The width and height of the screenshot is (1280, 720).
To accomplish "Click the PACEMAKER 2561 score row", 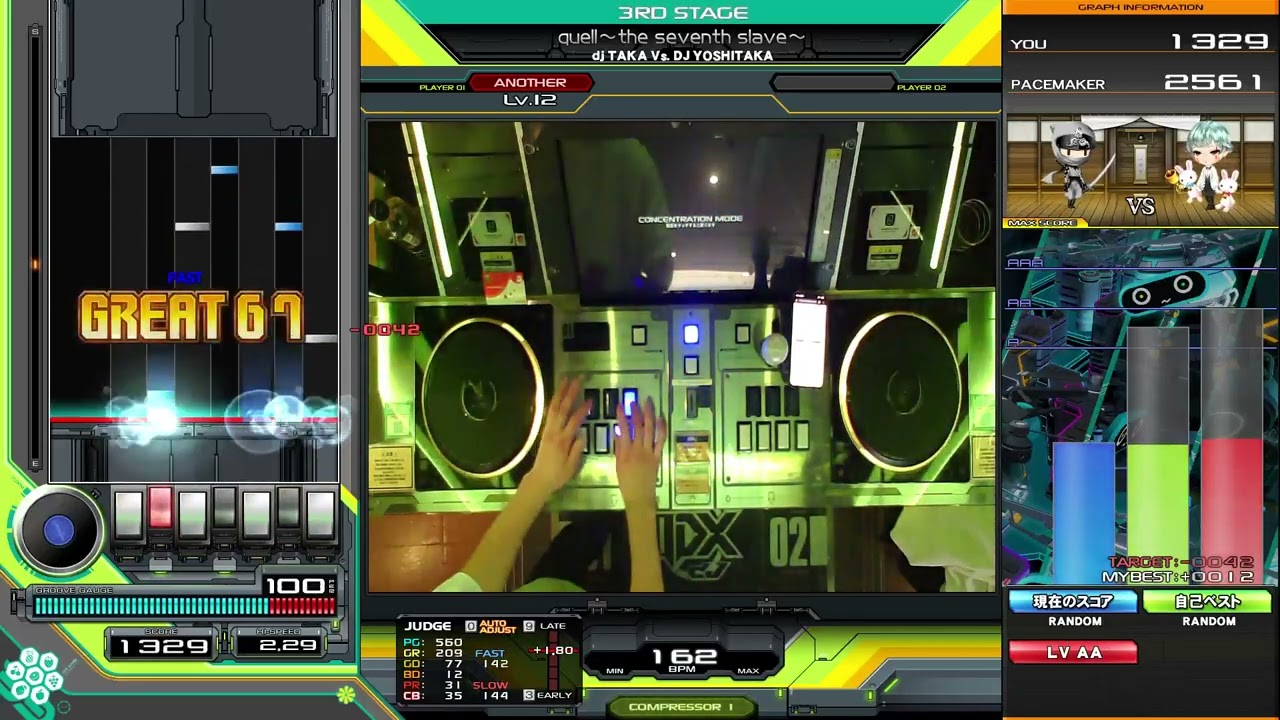I will 1140,83.
